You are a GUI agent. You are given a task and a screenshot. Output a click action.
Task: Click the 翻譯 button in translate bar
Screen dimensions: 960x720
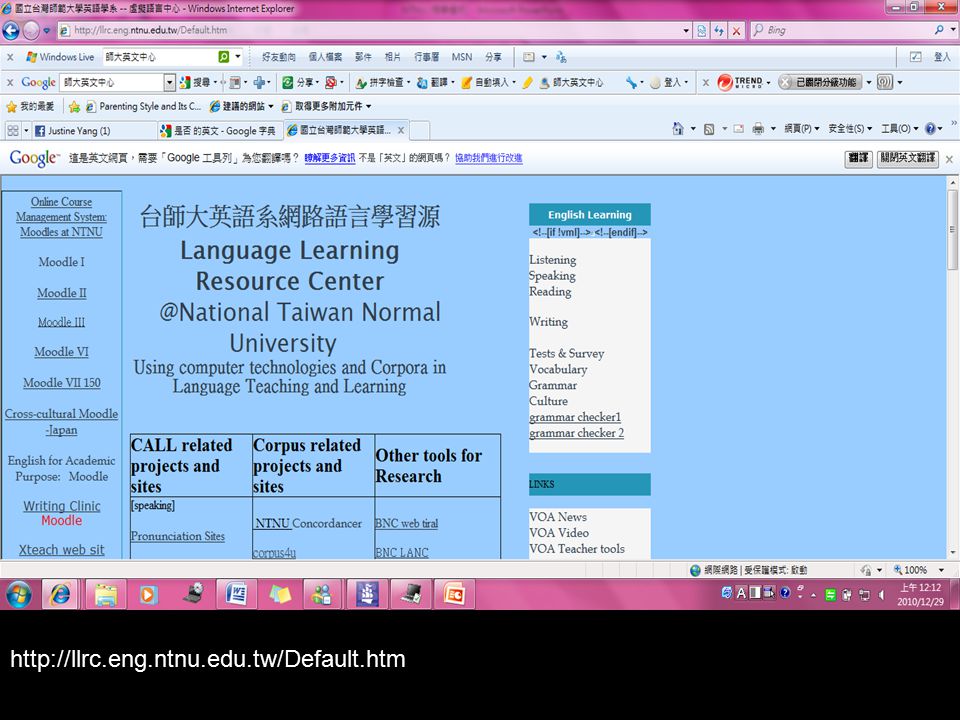858,158
